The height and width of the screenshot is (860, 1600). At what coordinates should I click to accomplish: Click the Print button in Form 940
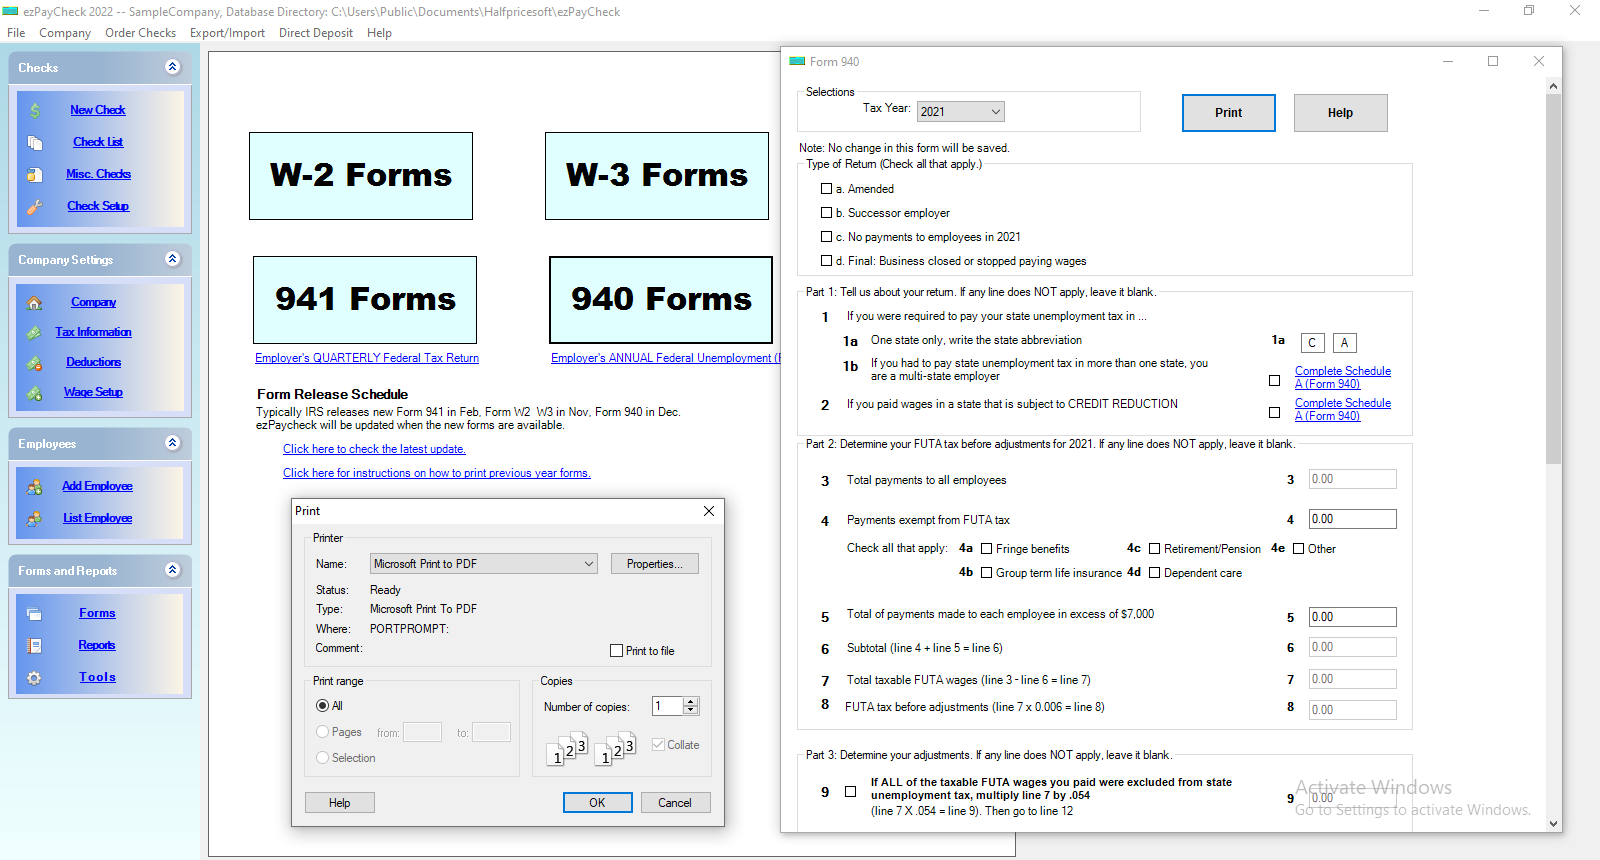[x=1229, y=113]
